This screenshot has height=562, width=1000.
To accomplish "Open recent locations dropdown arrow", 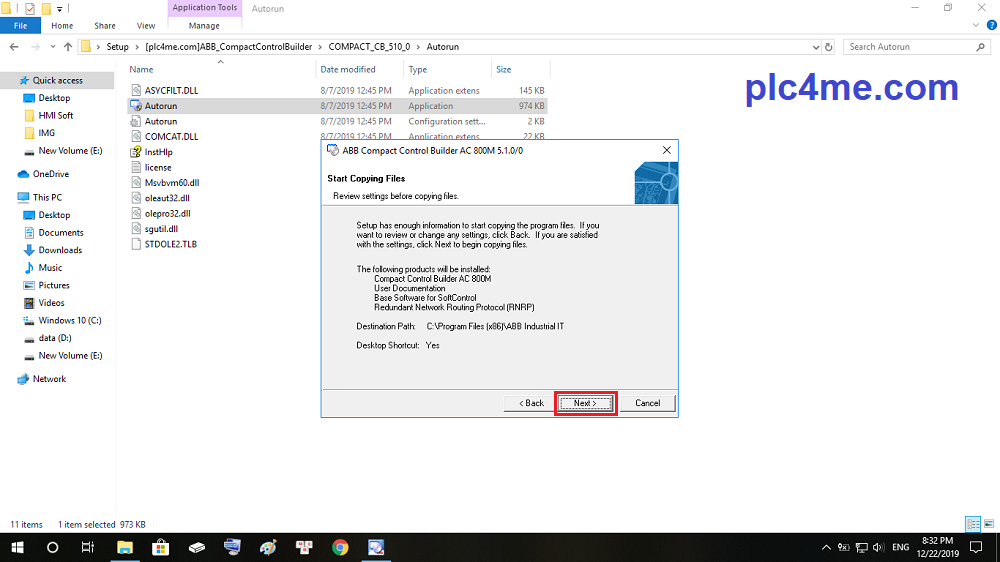I will [52, 47].
